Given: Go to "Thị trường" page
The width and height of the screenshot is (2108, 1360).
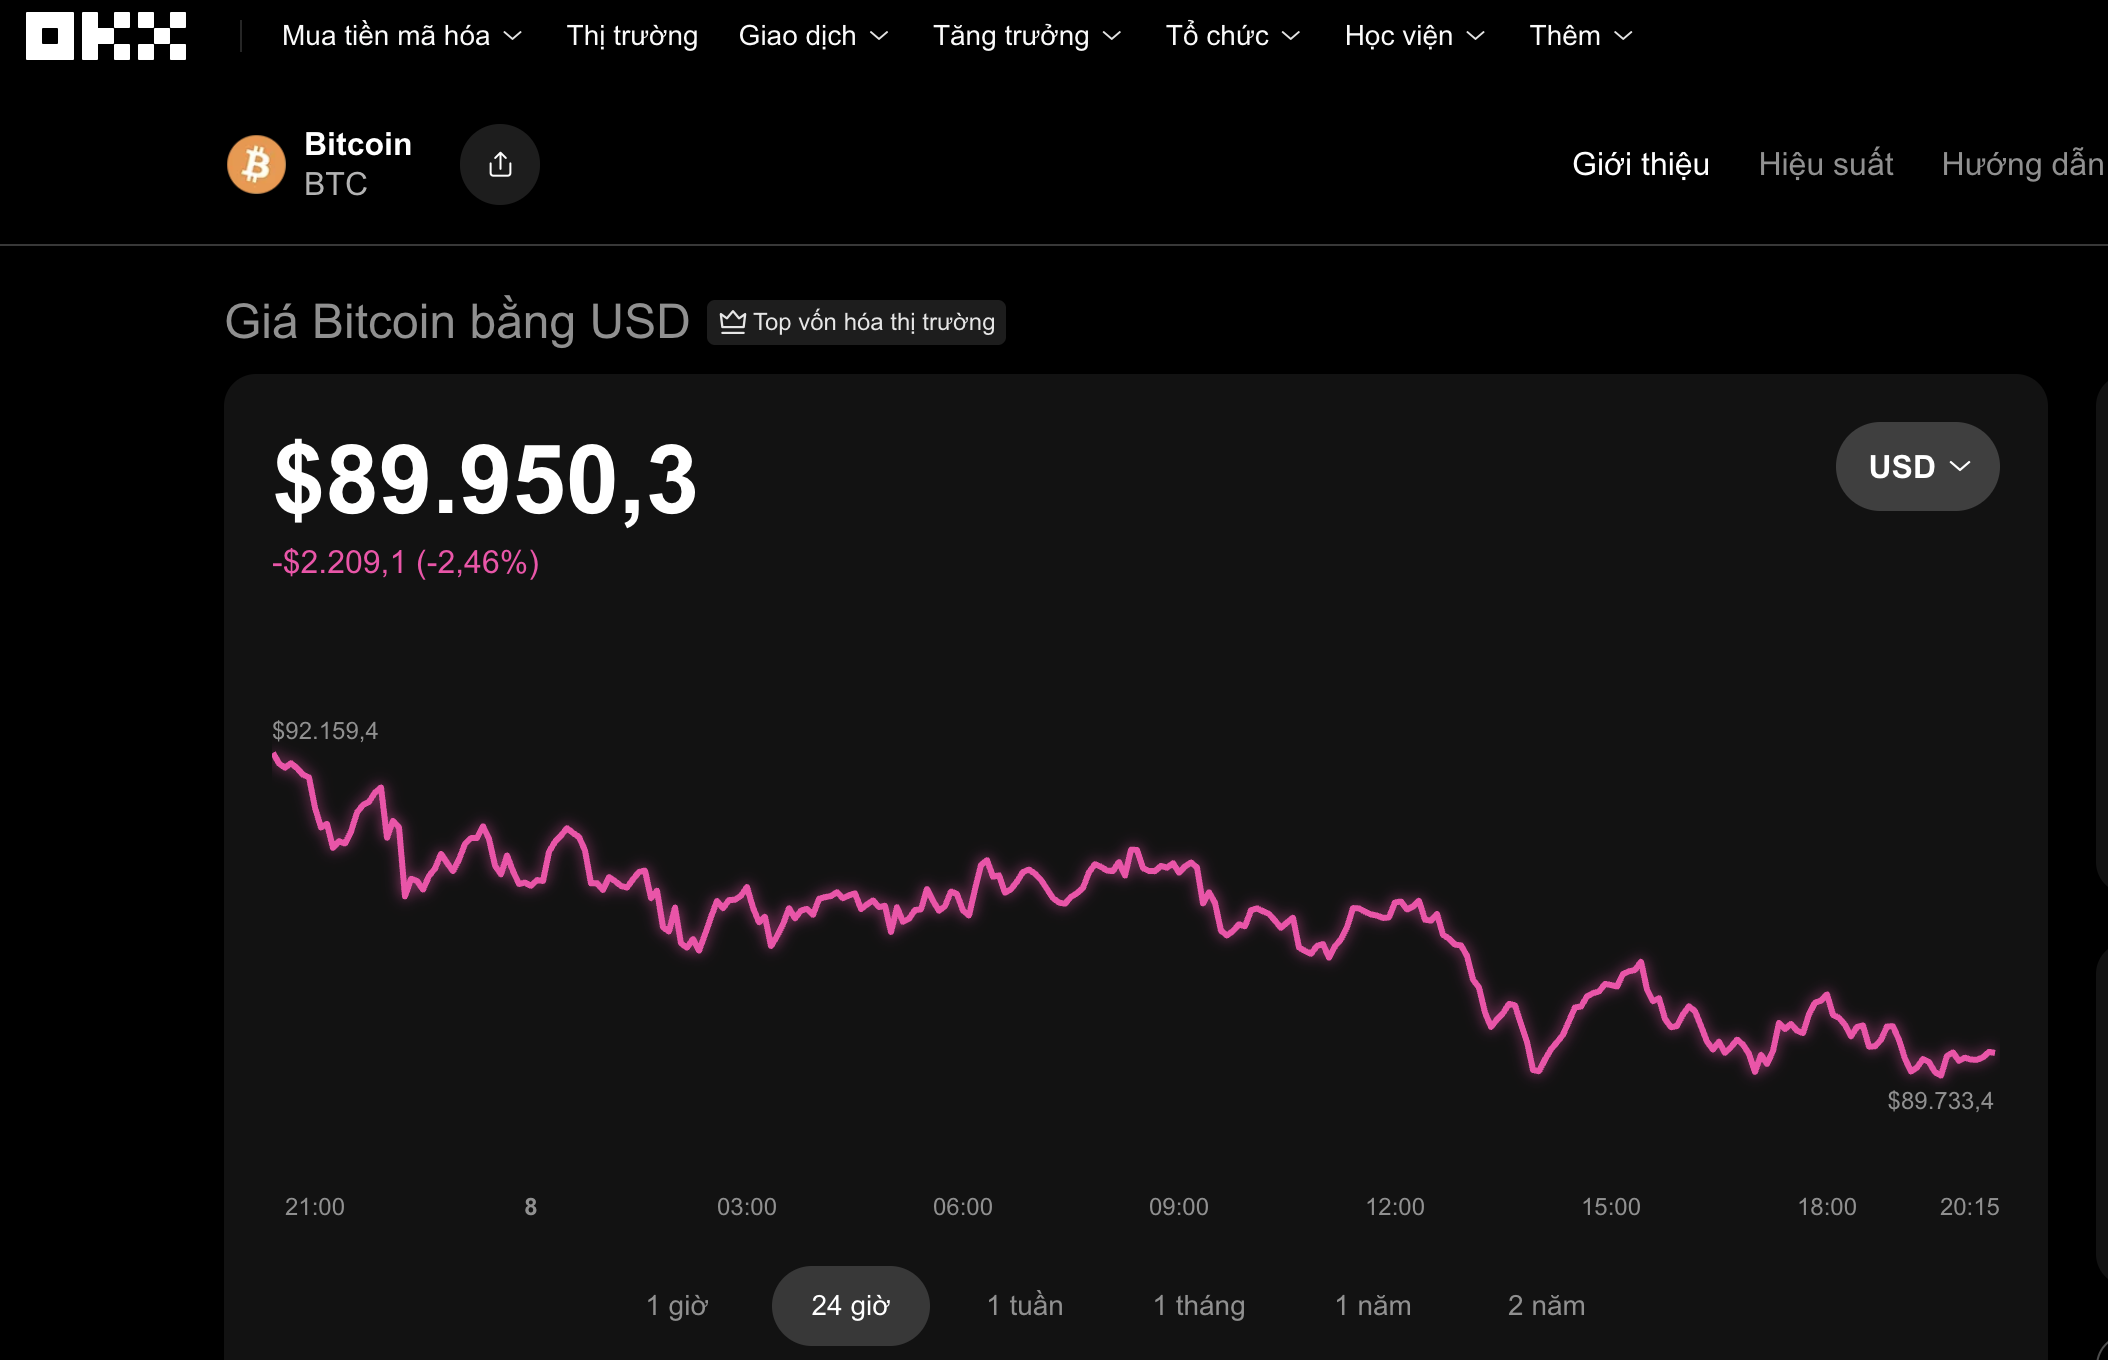Looking at the screenshot, I should click(632, 36).
